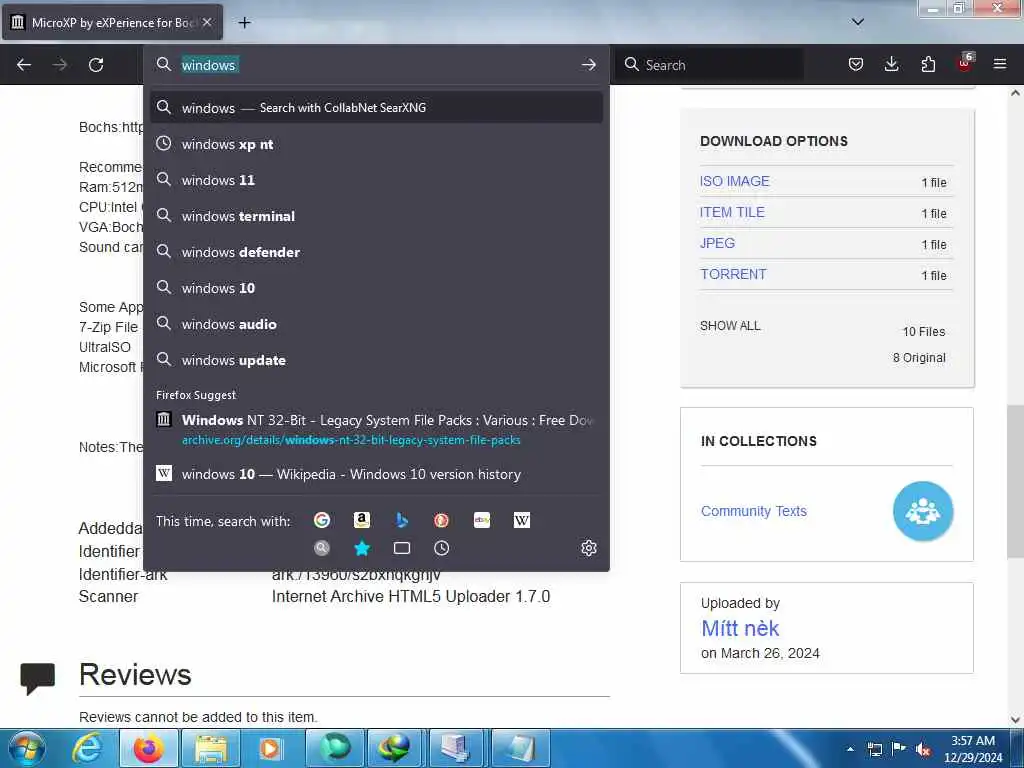This screenshot has width=1024, height=768.
Task: Search history via the clock shortcut
Action: click(x=441, y=548)
